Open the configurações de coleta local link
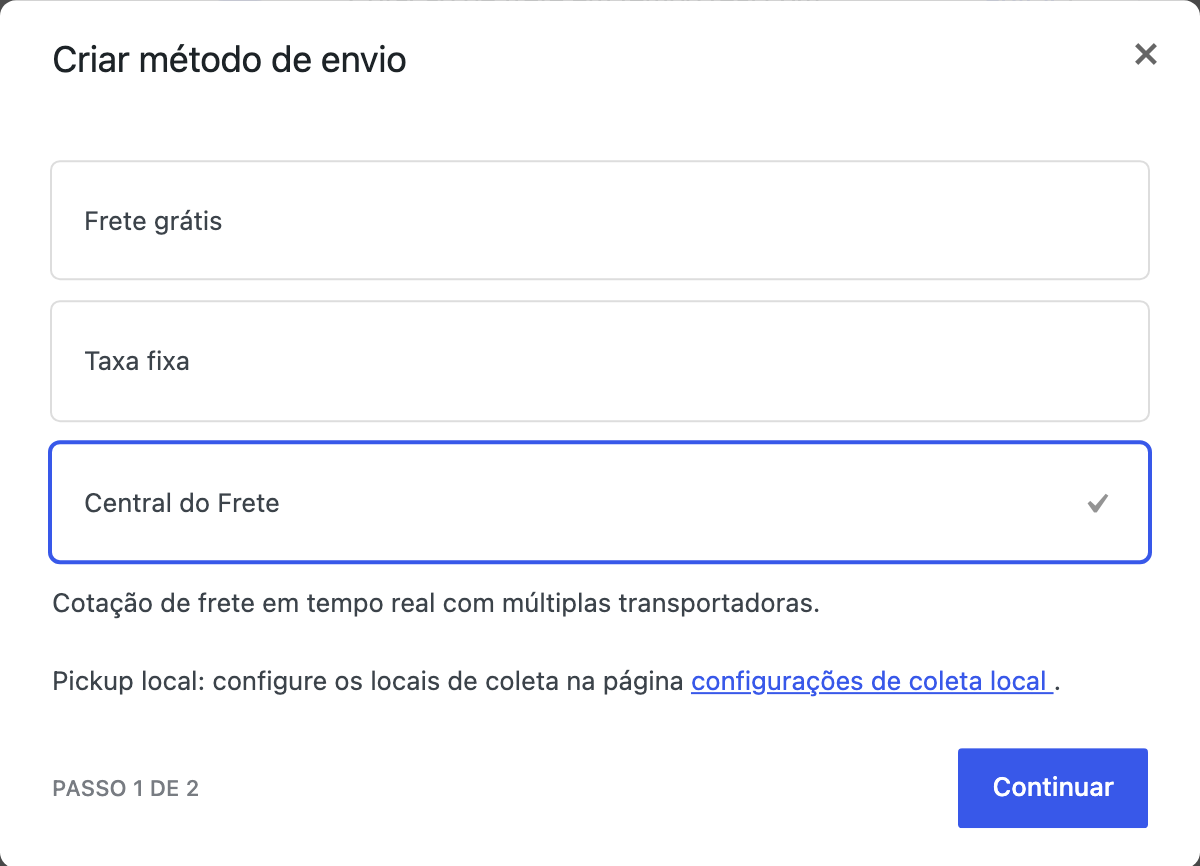 click(871, 682)
